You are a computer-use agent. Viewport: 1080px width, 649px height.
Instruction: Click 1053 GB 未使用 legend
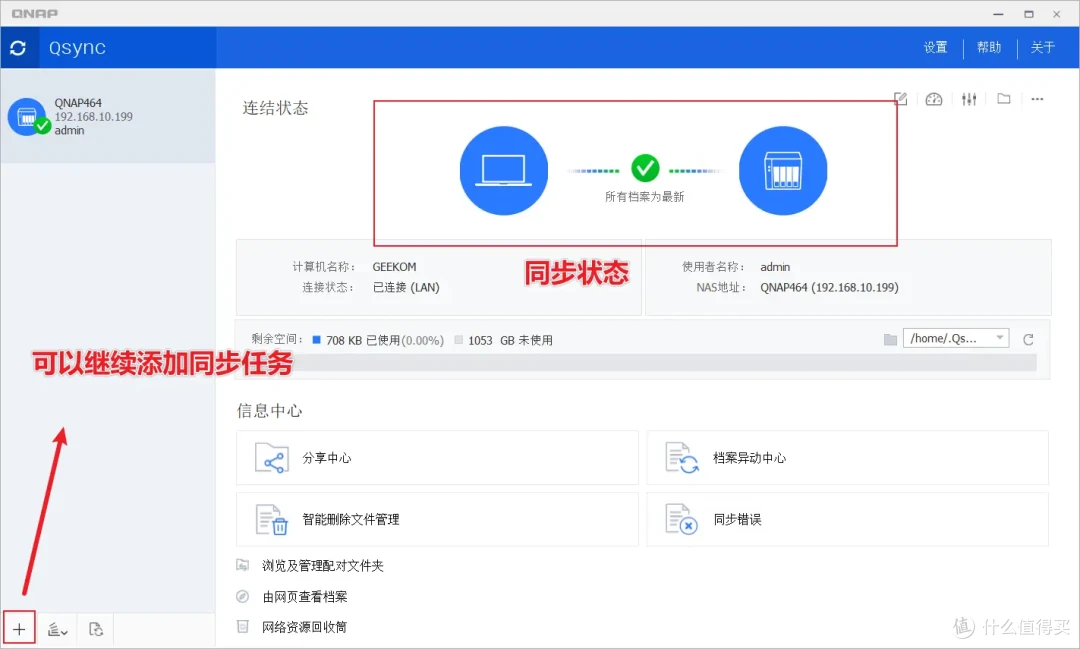(x=503, y=340)
